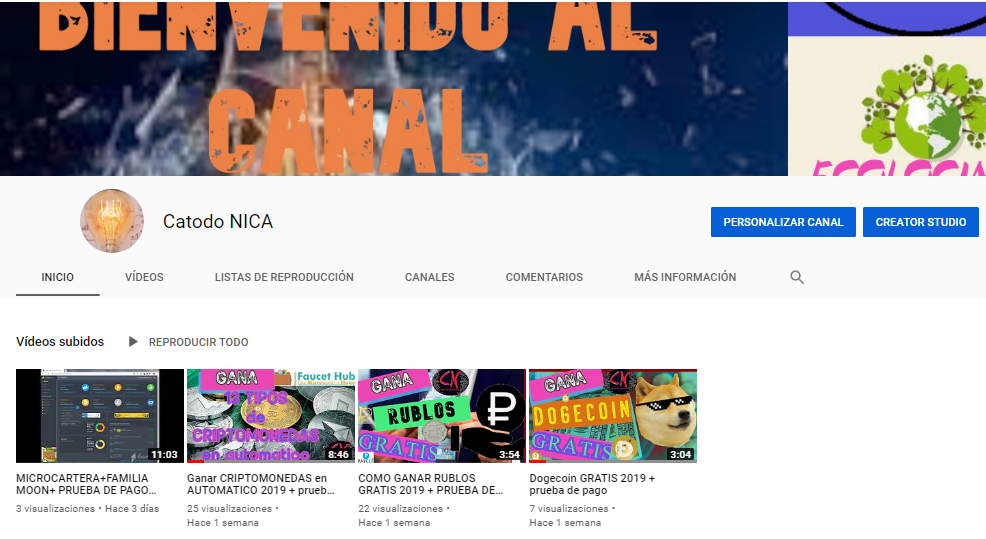Click the title "COMO GANAR RUBLOS GRATIS 2019"
The height and width of the screenshot is (539, 986).
click(431, 484)
